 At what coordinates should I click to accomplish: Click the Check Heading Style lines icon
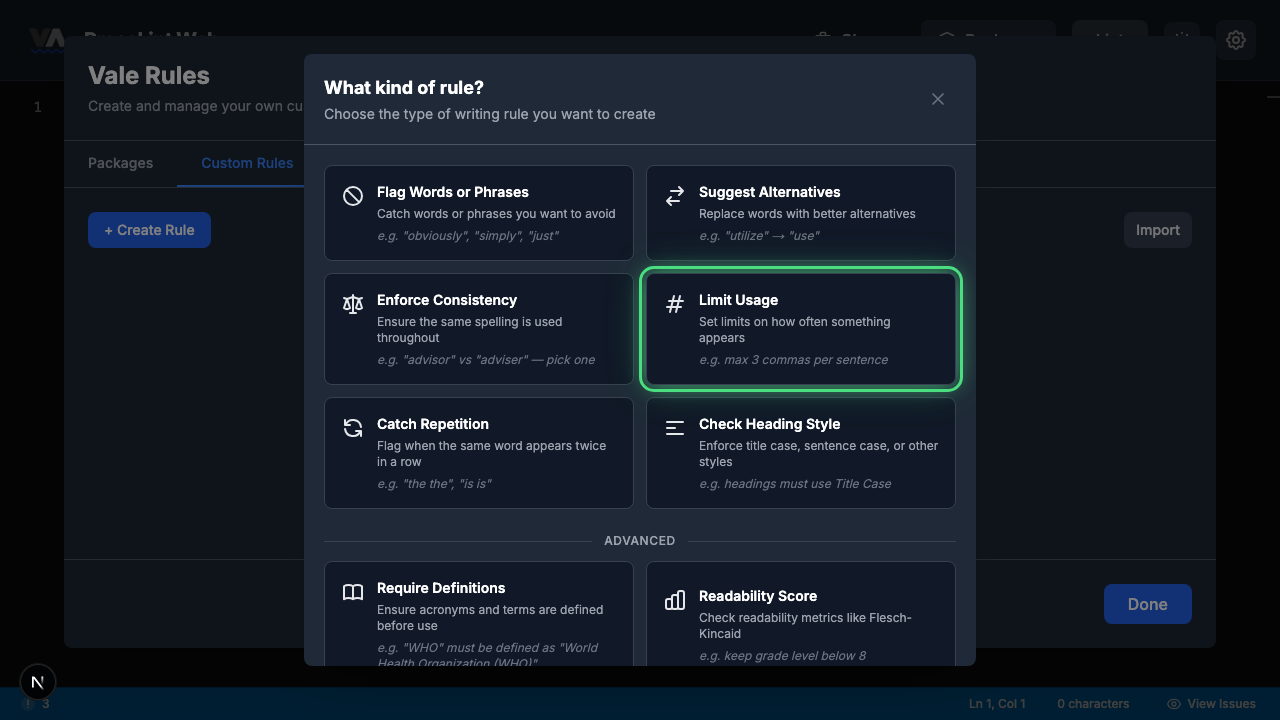click(675, 428)
